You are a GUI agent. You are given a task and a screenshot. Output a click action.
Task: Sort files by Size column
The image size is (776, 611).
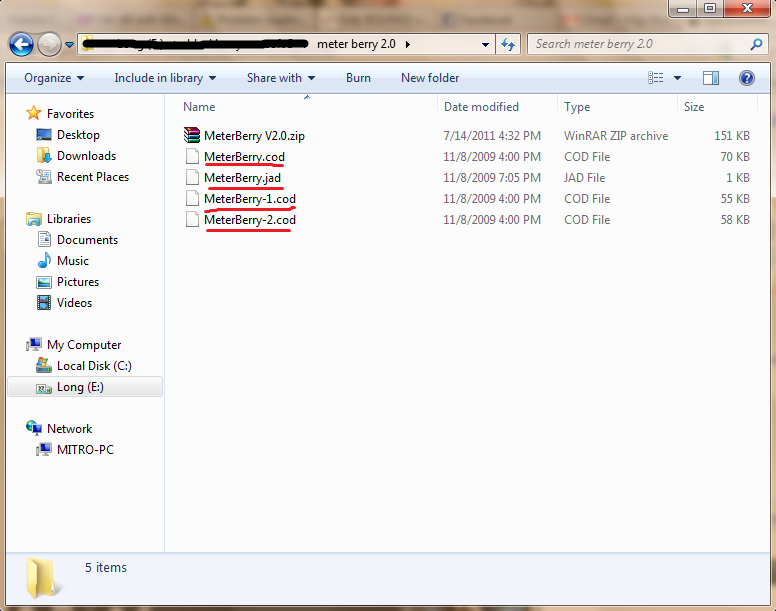coord(694,107)
